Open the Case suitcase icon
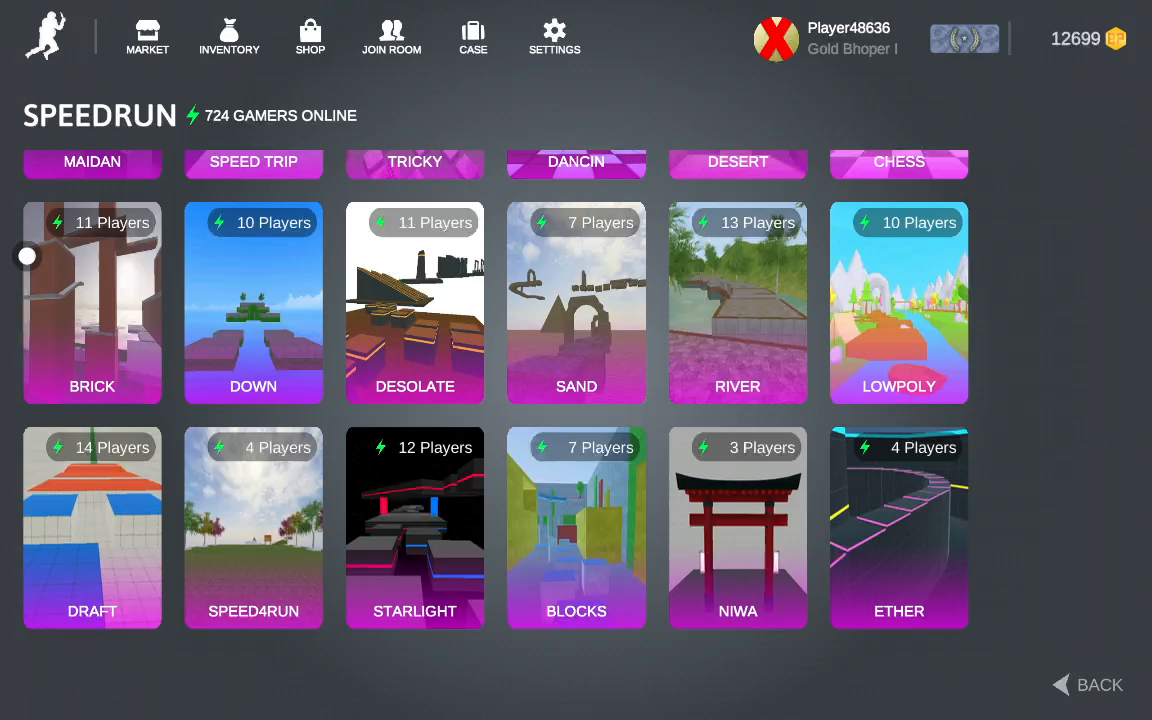The image size is (1152, 720). [473, 31]
